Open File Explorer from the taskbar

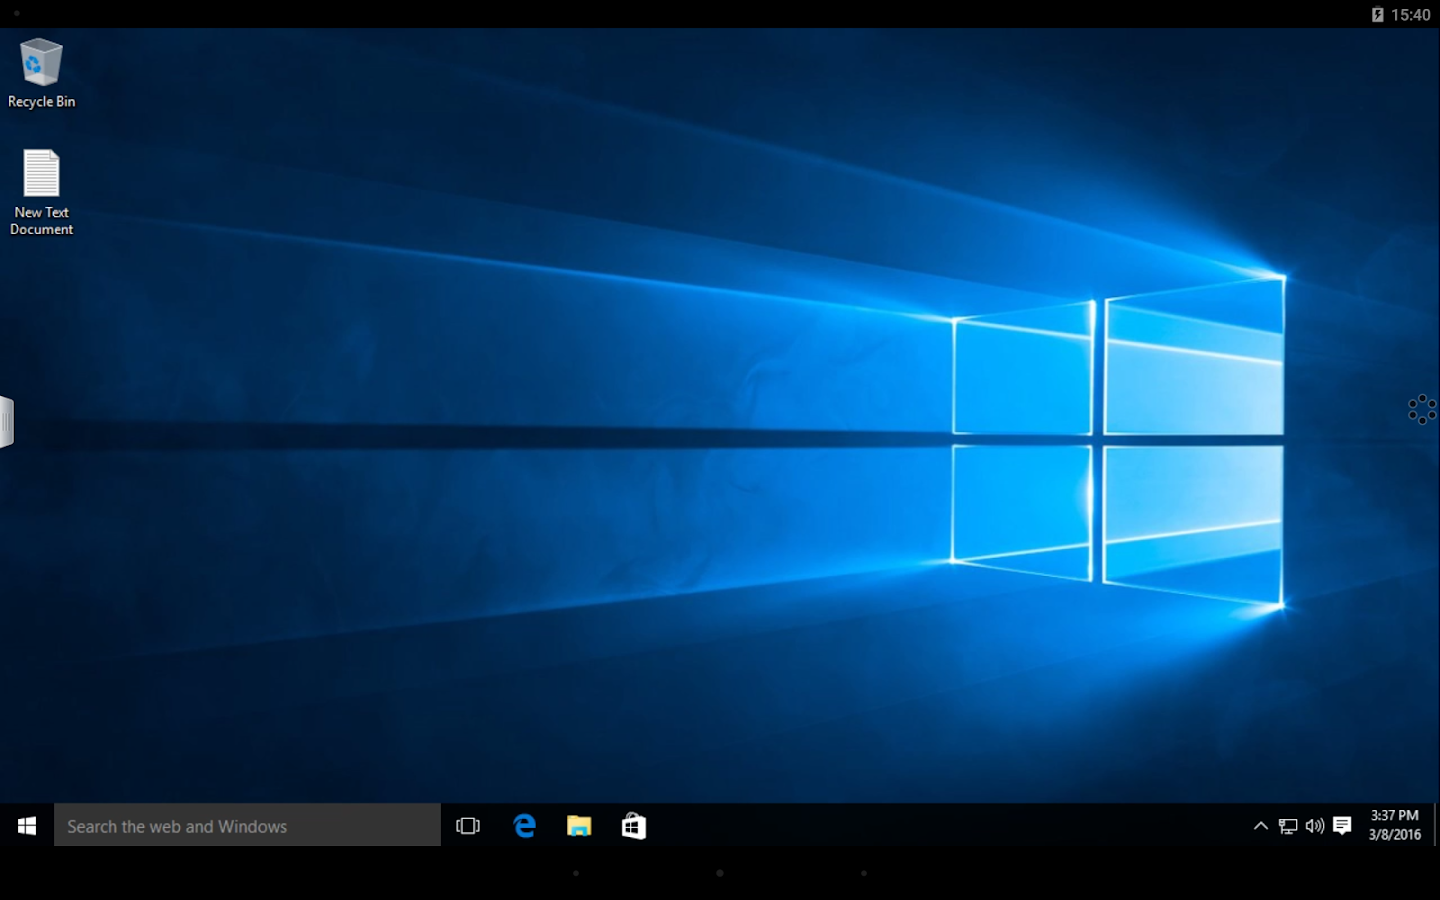point(579,826)
